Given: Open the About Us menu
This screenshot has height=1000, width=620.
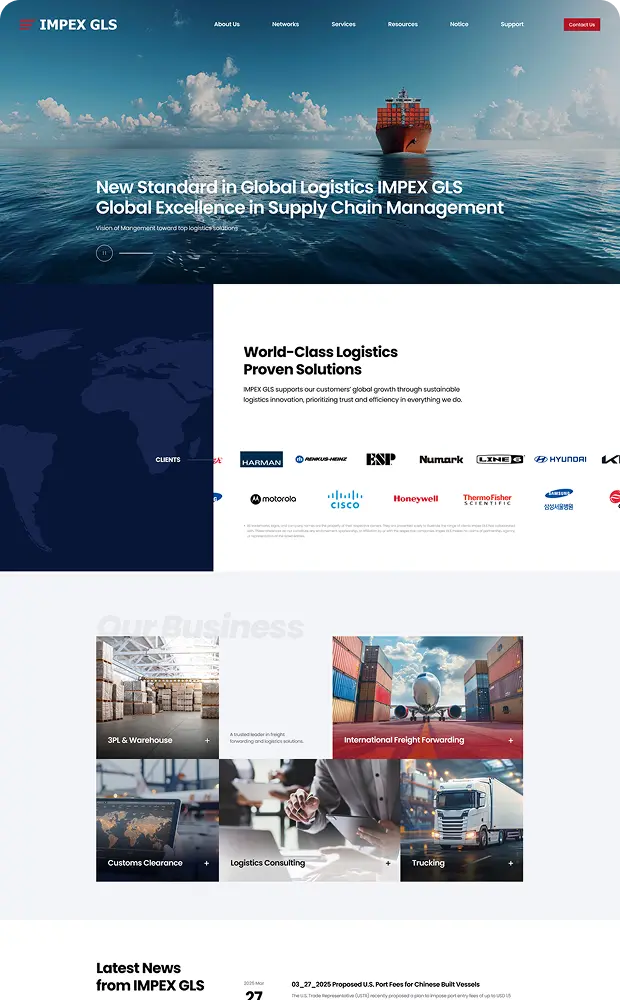Looking at the screenshot, I should (227, 24).
